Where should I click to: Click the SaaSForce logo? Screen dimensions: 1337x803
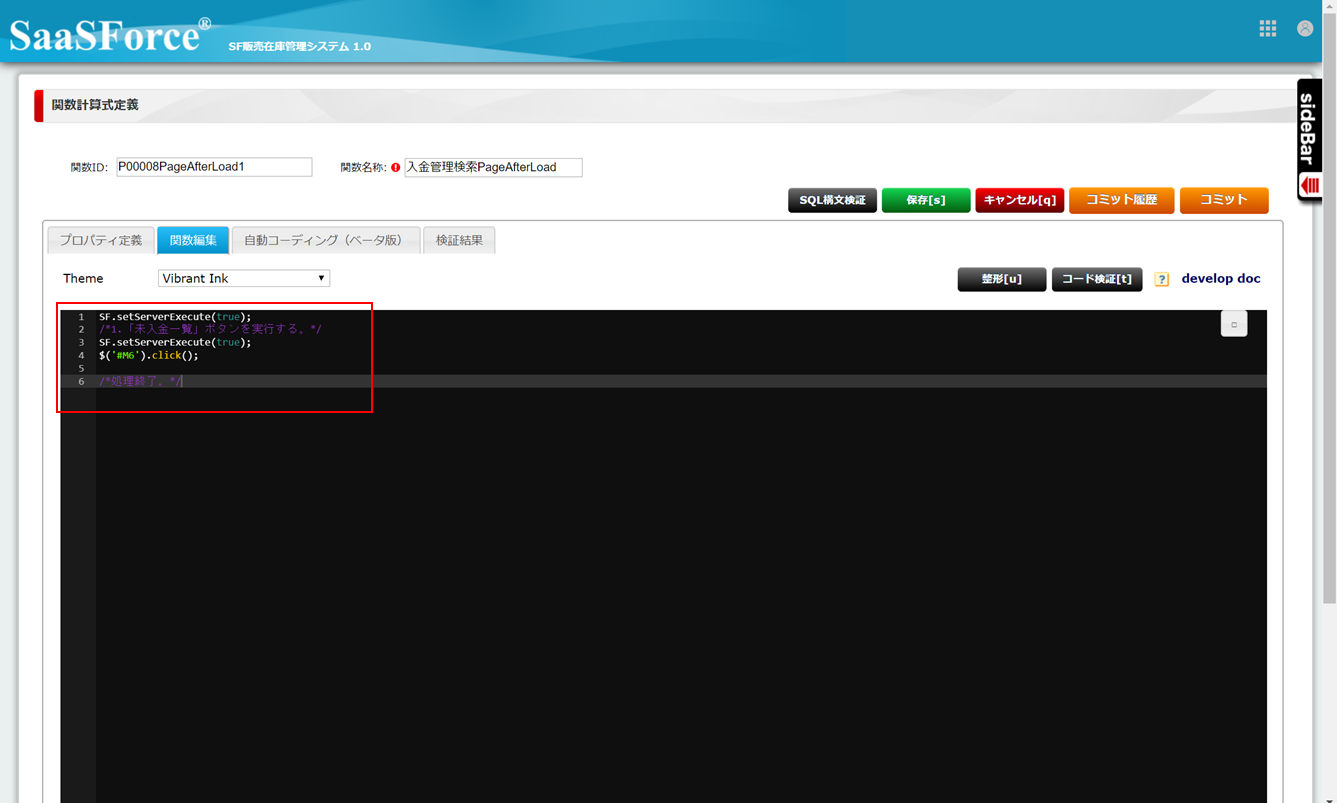pos(109,35)
